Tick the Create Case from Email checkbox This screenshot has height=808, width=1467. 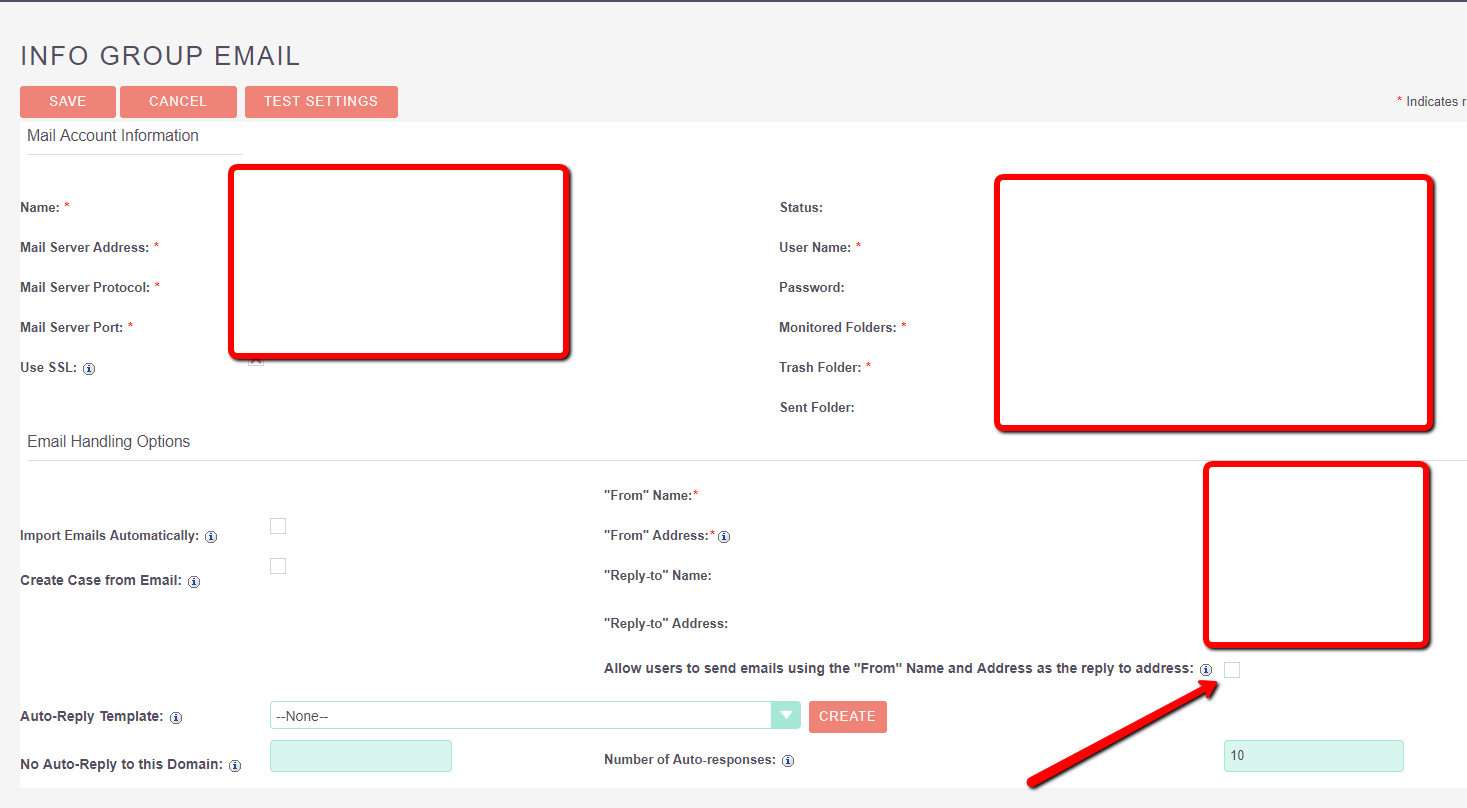tap(278, 566)
